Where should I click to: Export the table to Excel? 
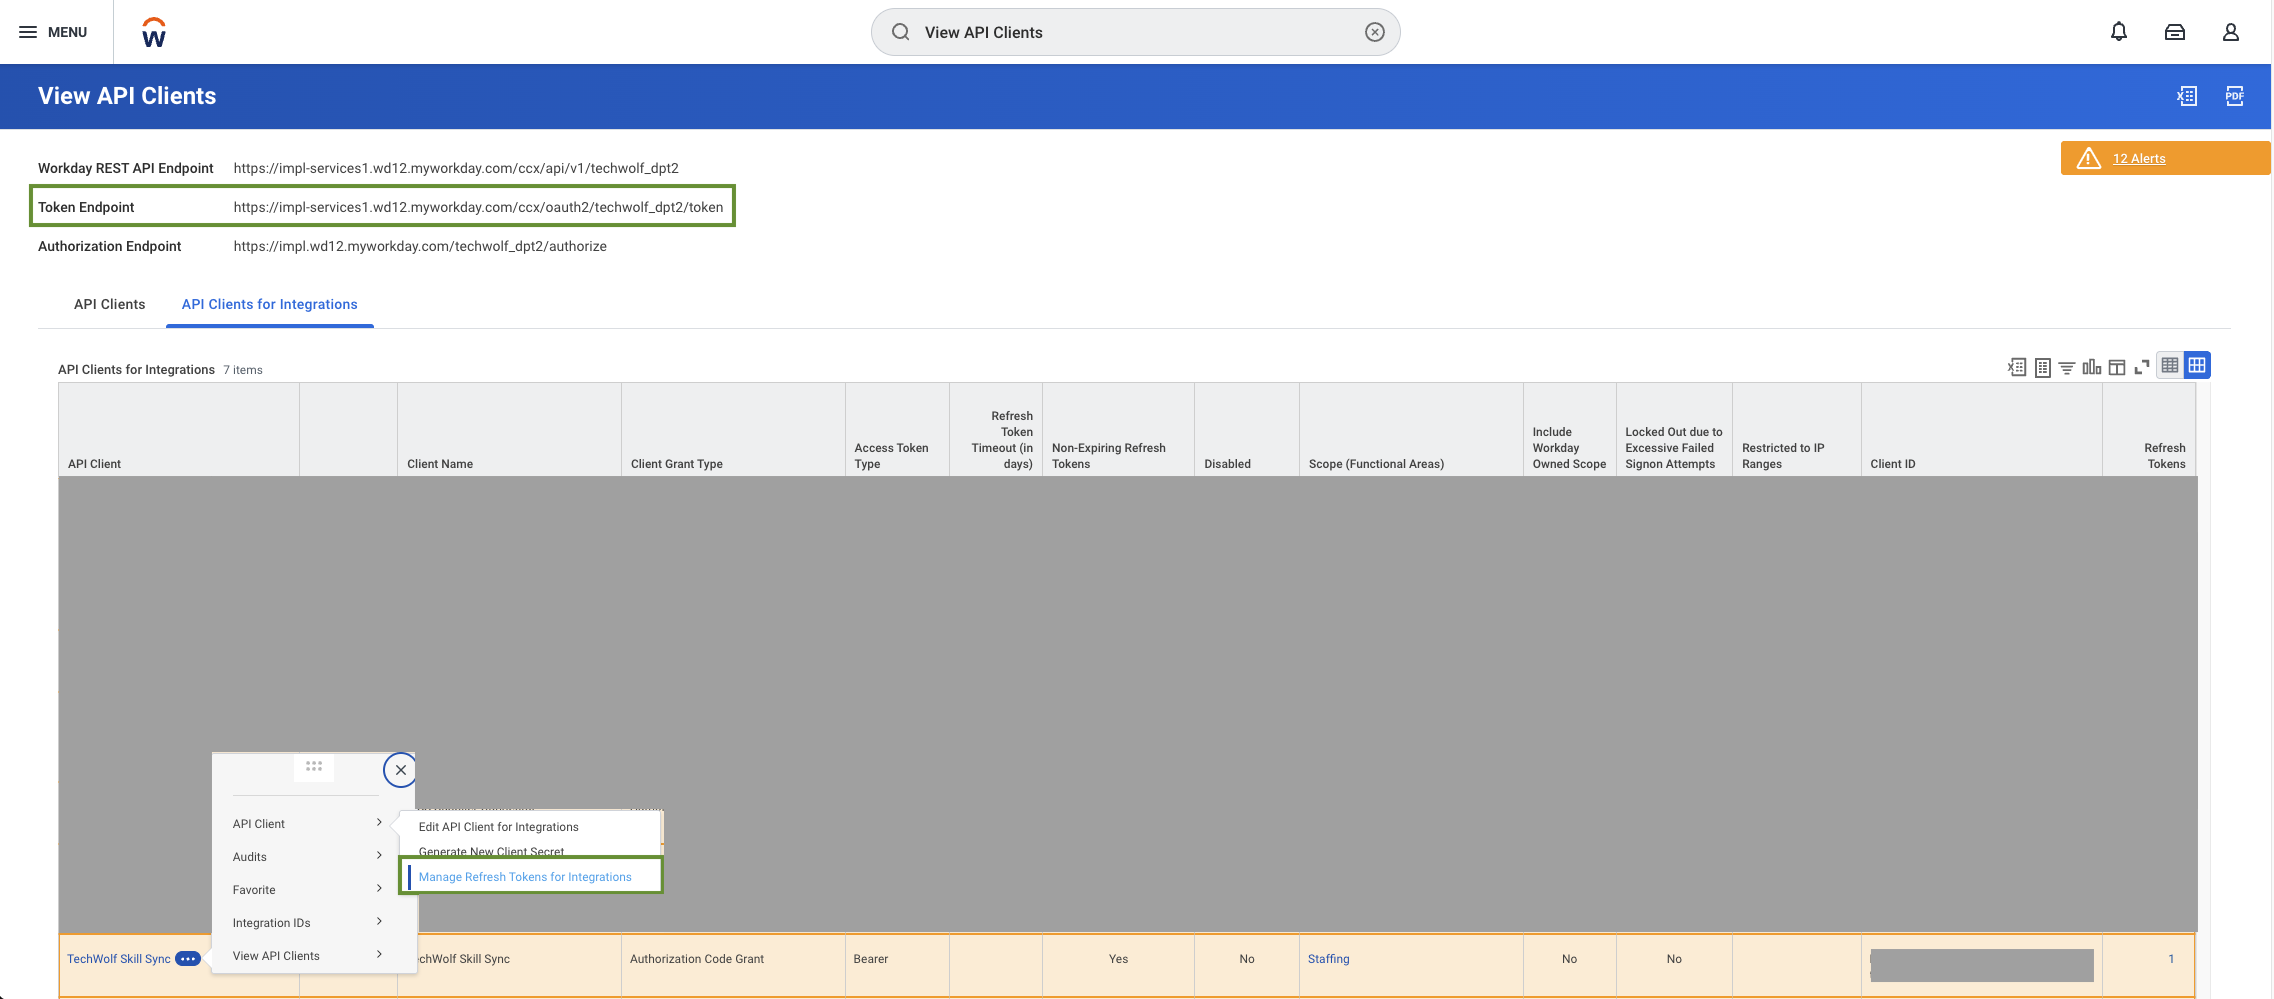tap(2015, 366)
